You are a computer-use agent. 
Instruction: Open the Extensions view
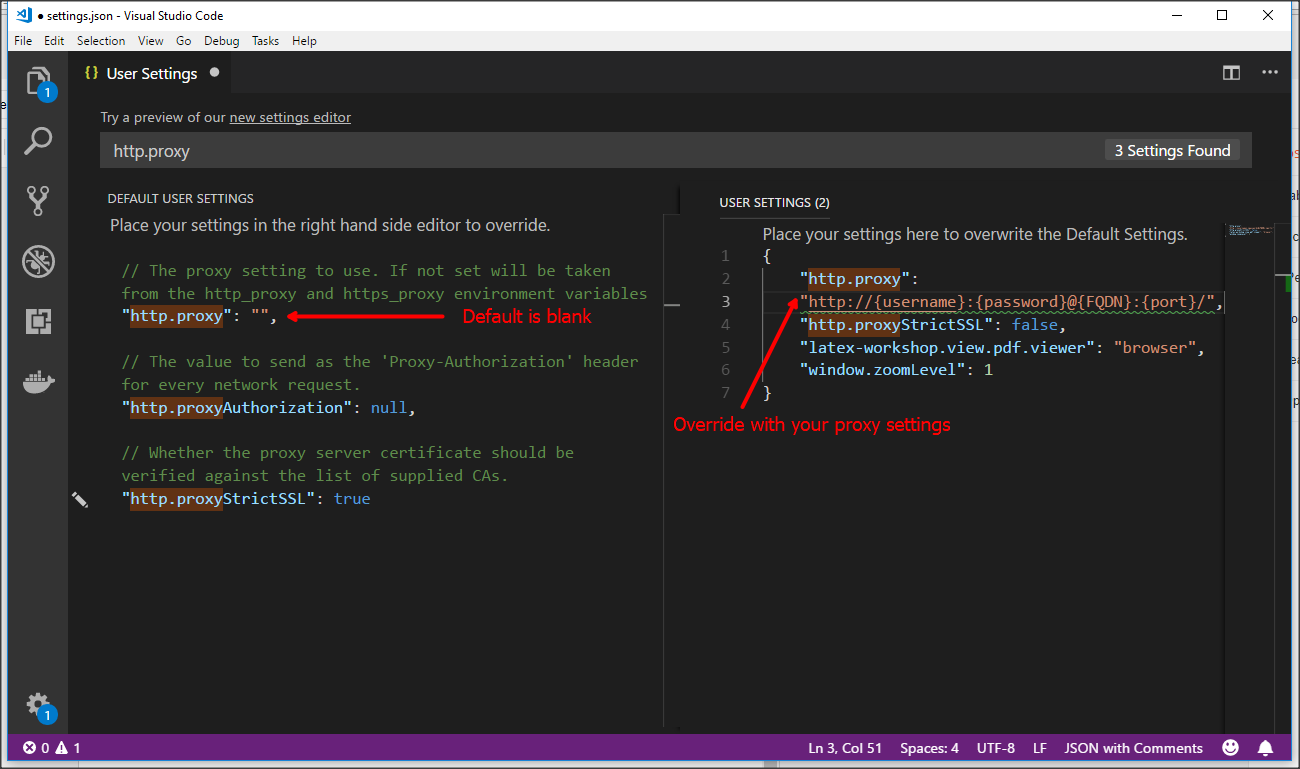click(x=38, y=321)
